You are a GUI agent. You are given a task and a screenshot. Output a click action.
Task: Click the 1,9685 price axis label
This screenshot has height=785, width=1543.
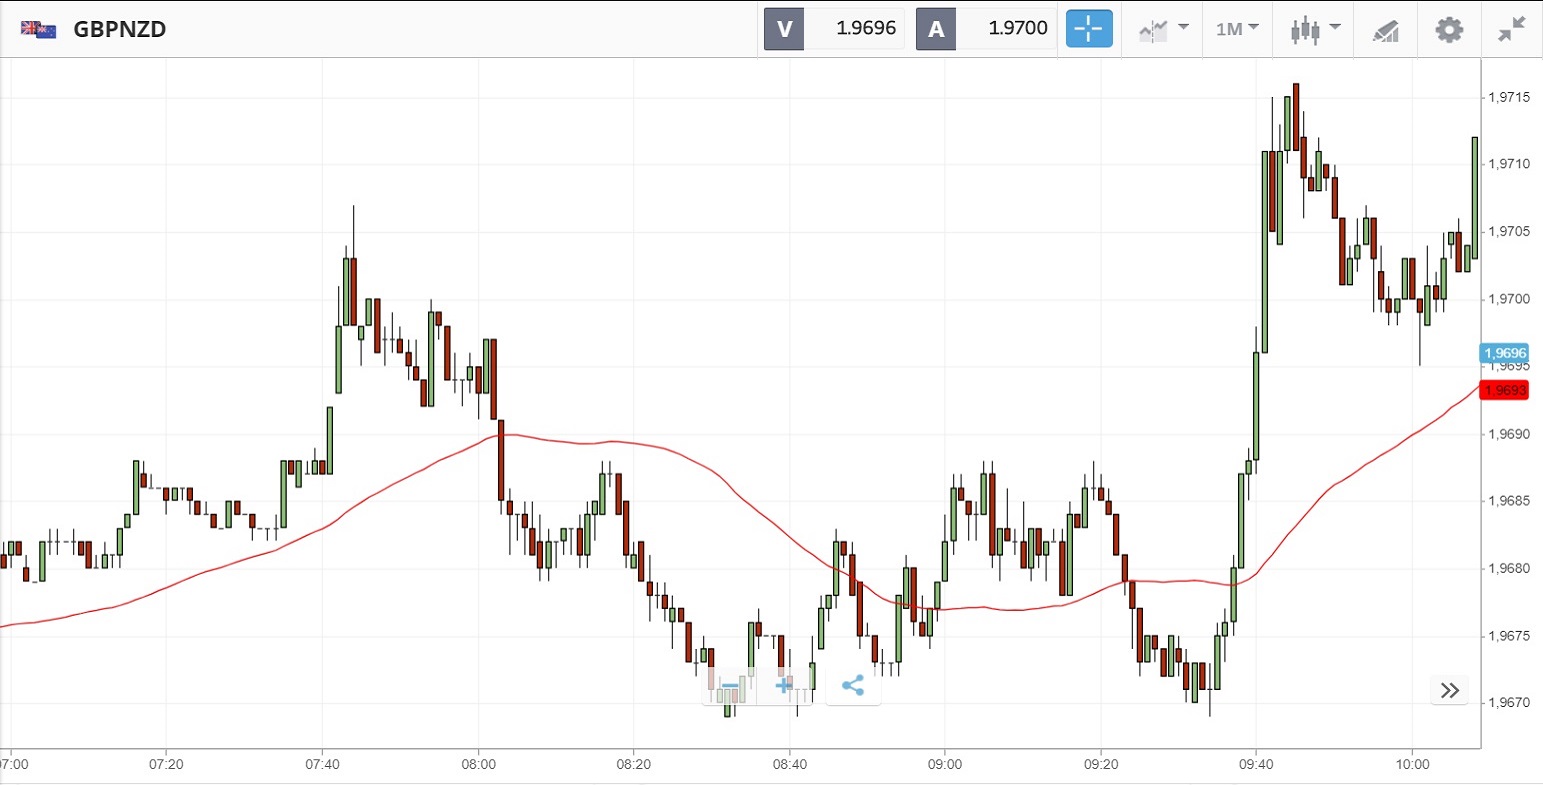(x=1509, y=501)
